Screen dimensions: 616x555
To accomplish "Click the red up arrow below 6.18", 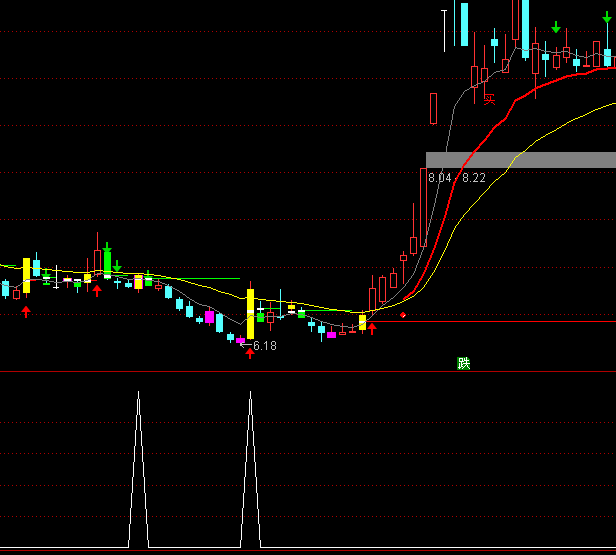I will (250, 354).
